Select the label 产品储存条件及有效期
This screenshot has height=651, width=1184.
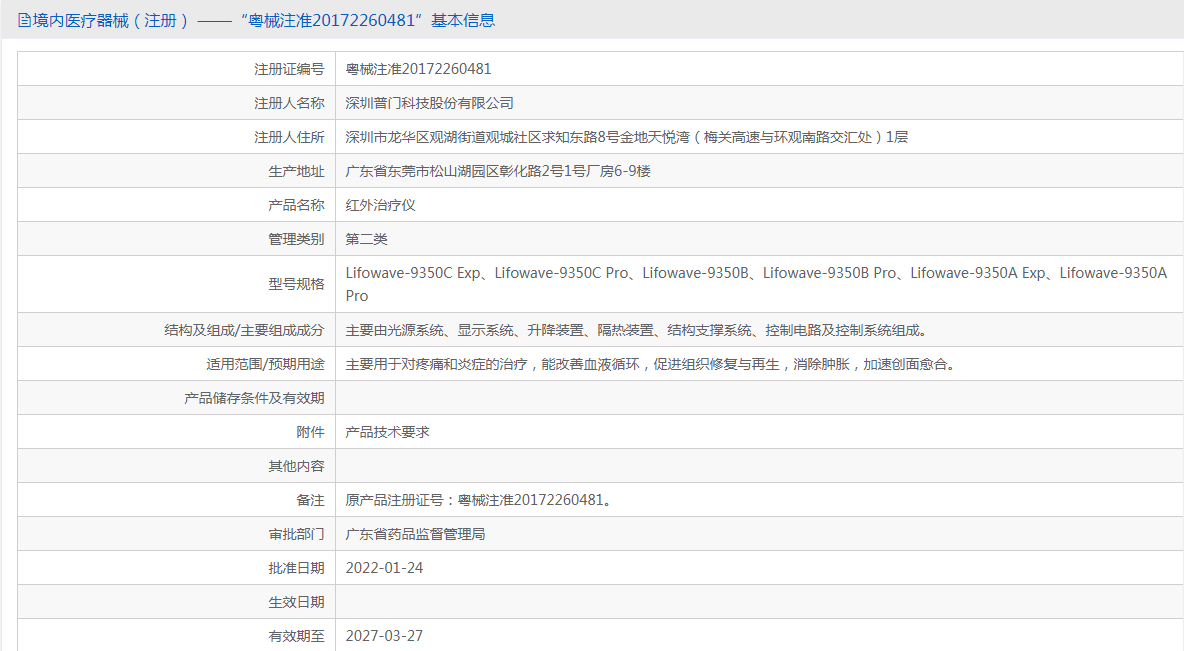pyautogui.click(x=254, y=398)
